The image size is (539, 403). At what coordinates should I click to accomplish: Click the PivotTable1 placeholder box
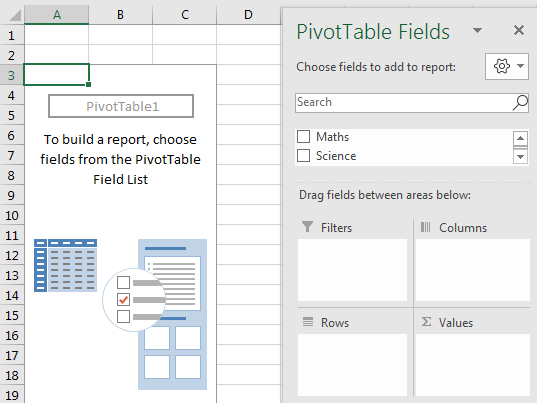(121, 106)
